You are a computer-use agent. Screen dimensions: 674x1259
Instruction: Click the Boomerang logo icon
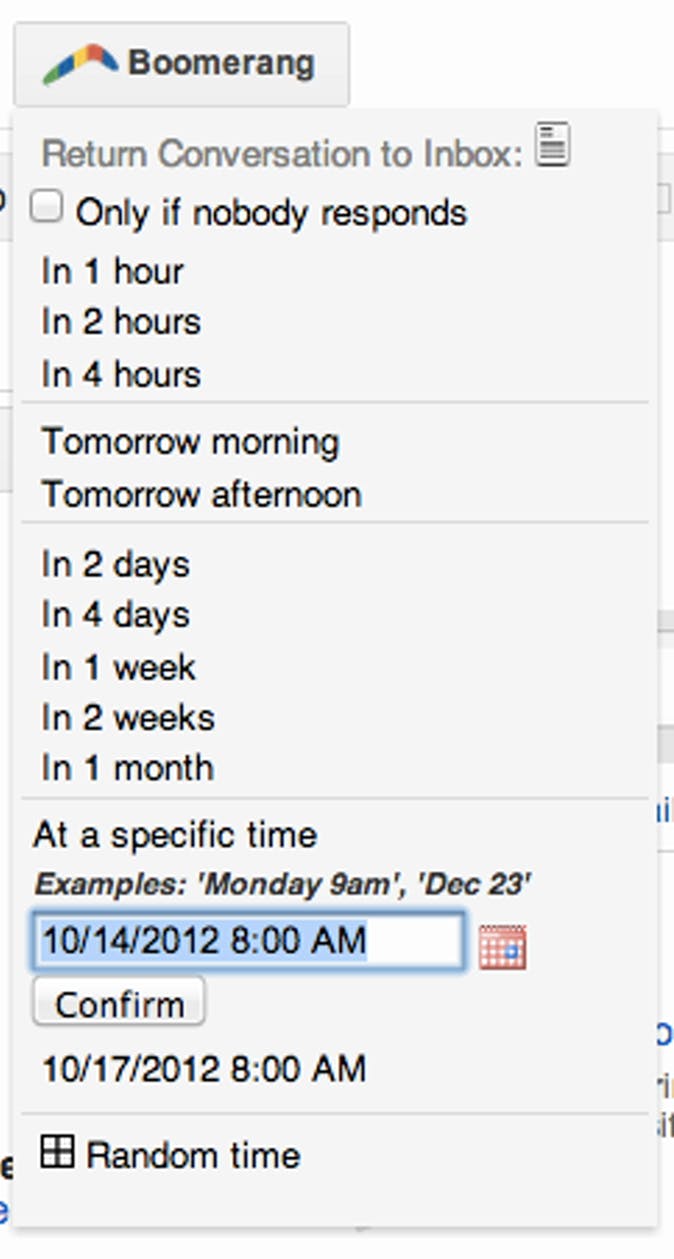pyautogui.click(x=80, y=64)
